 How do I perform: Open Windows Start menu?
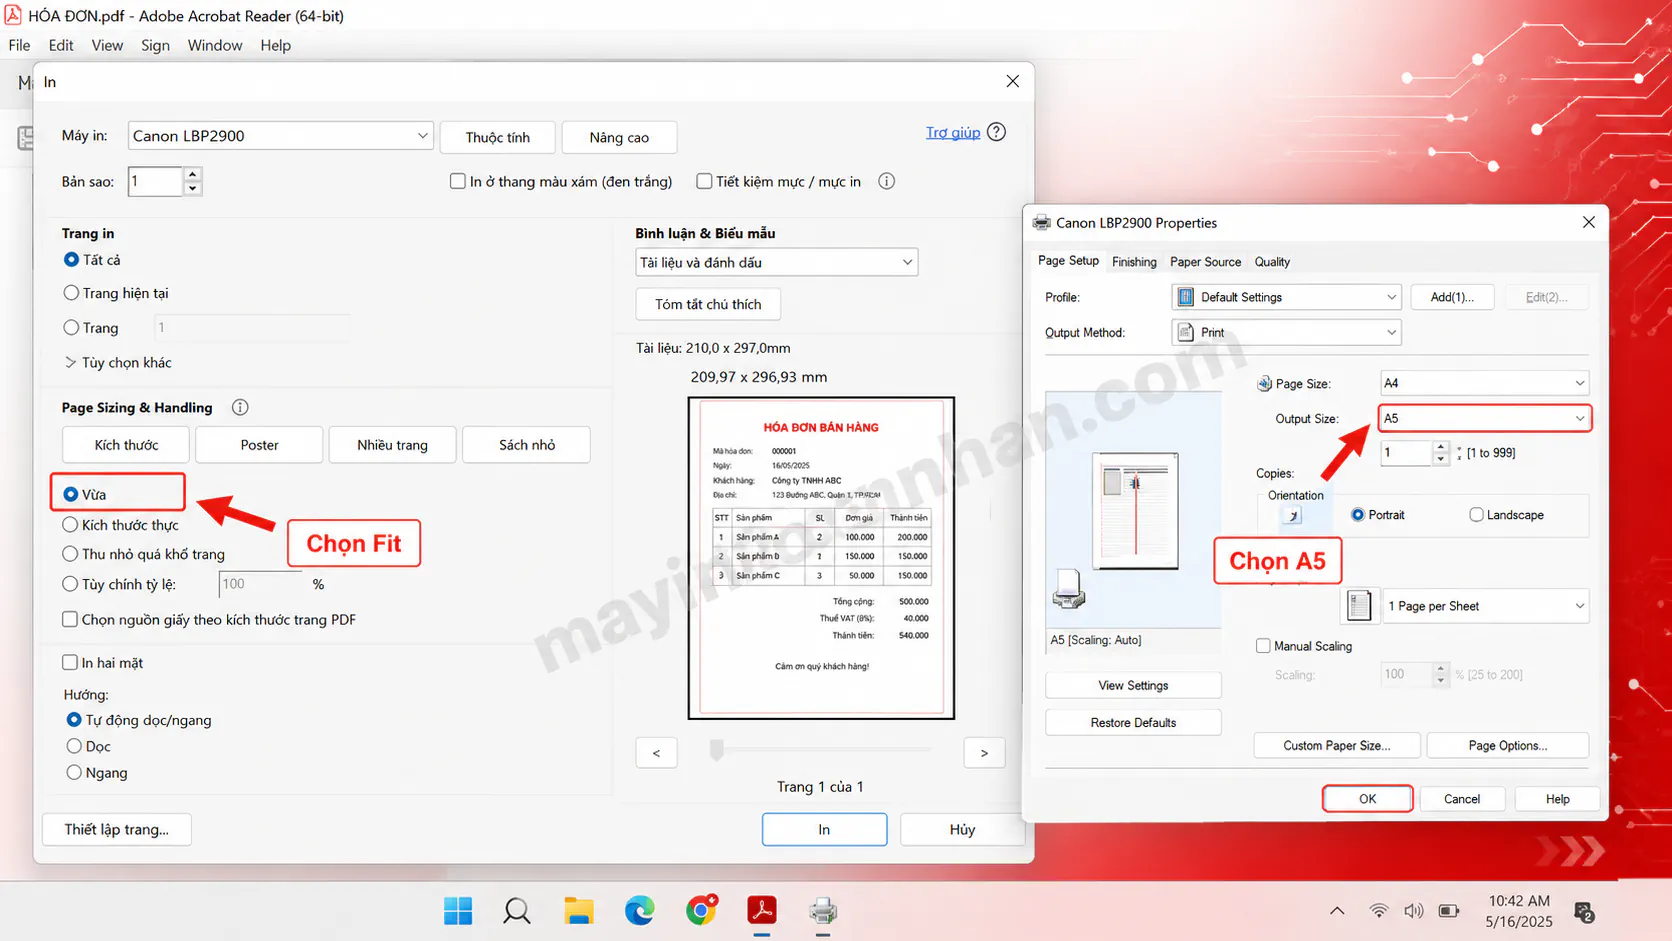[458, 910]
